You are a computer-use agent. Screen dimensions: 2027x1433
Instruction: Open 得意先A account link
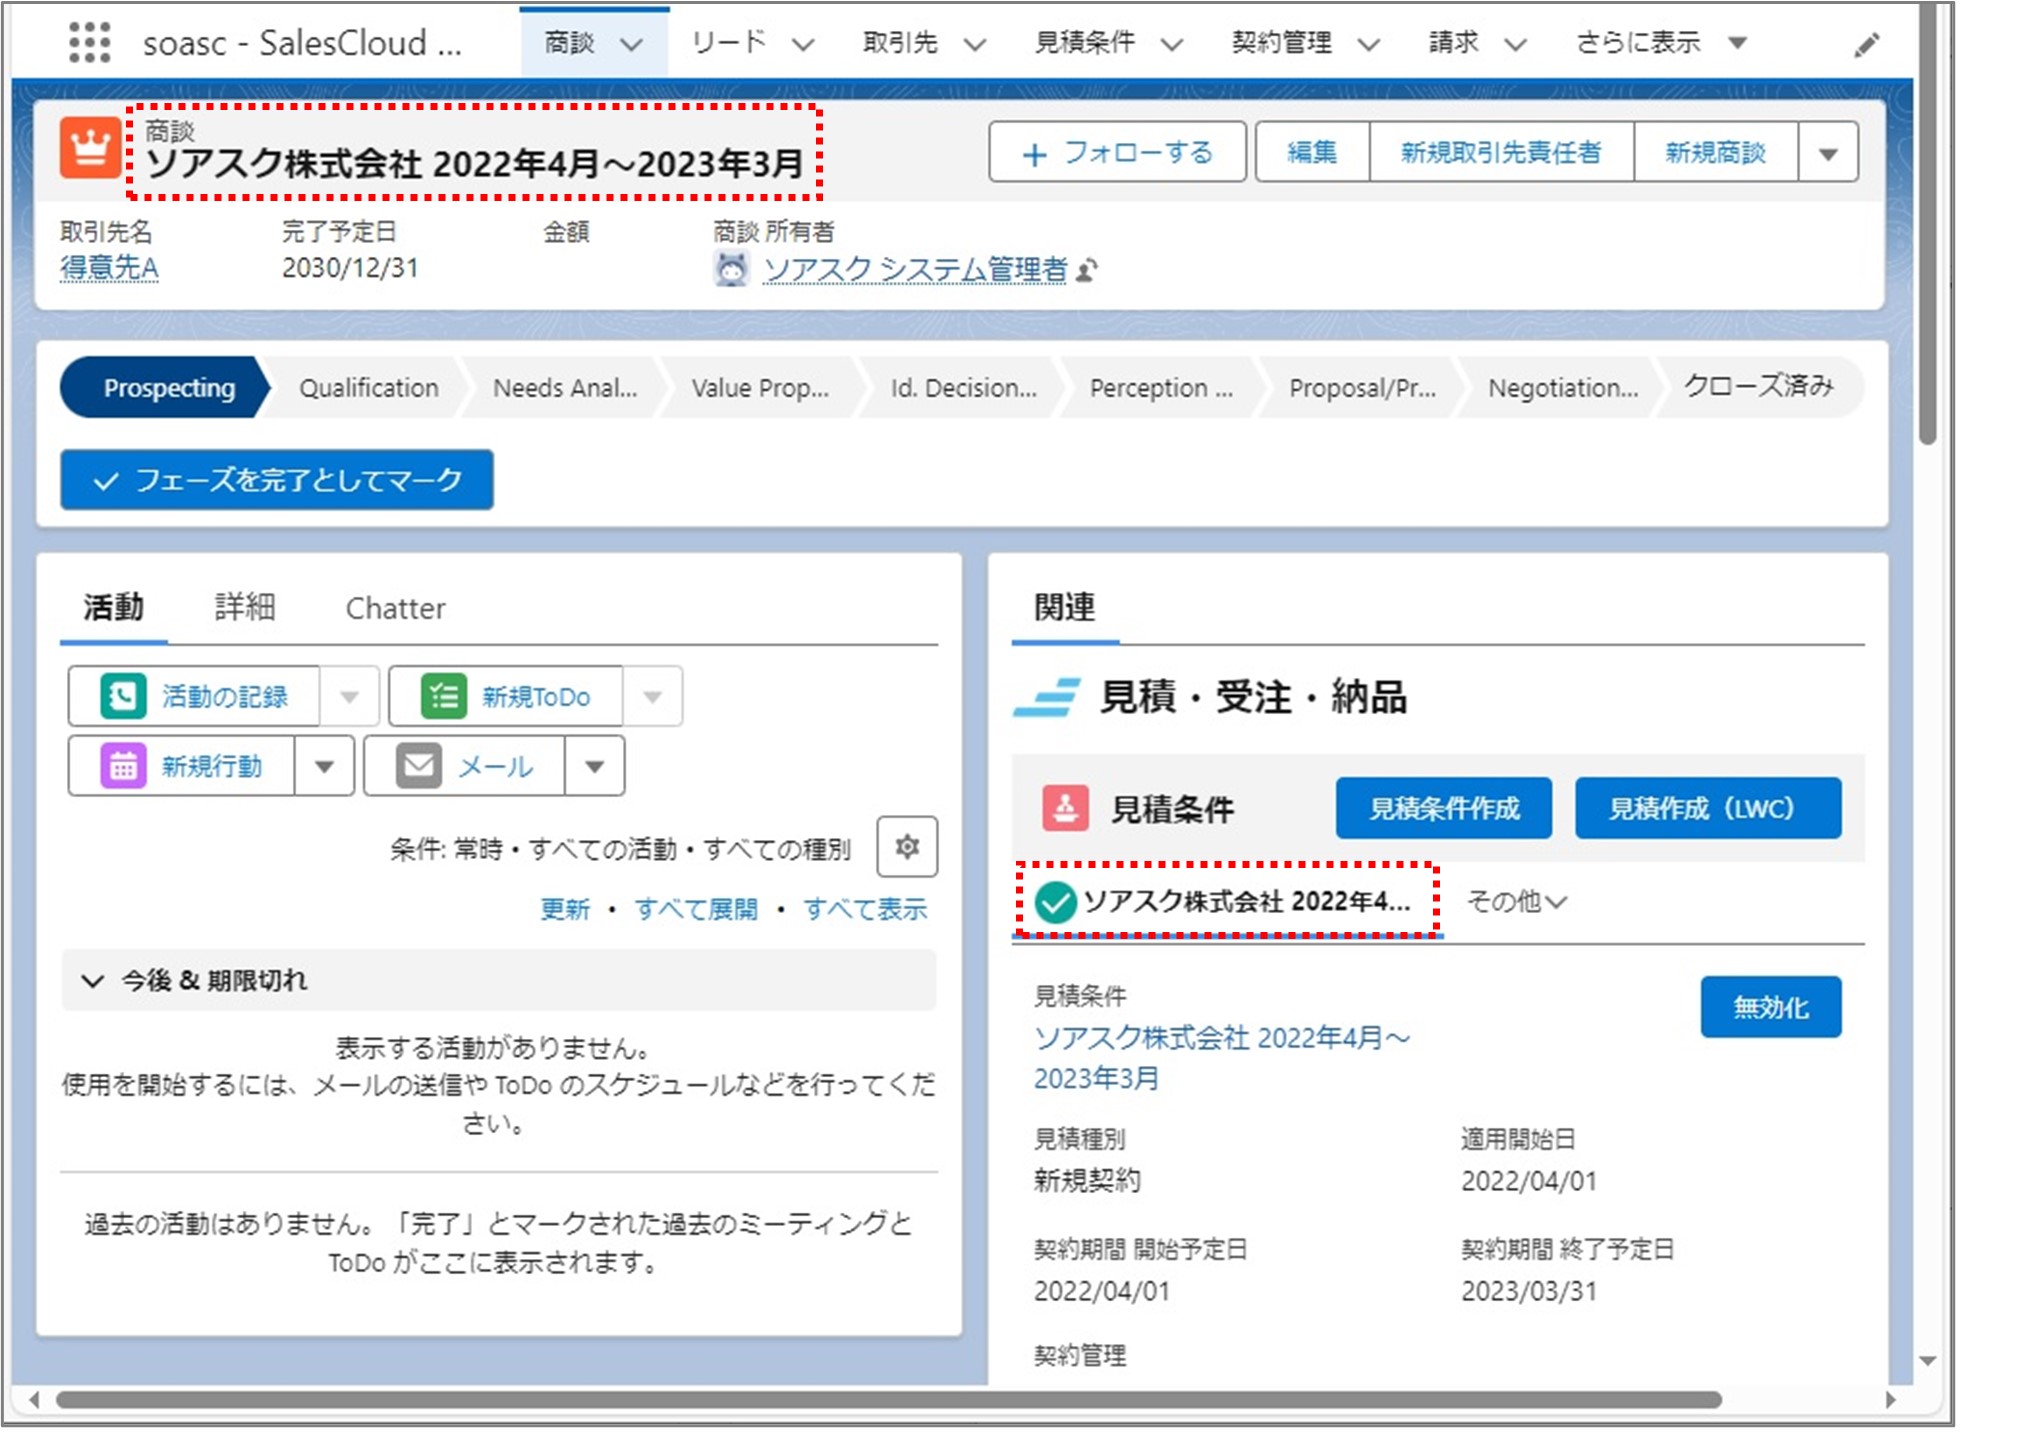pyautogui.click(x=109, y=268)
